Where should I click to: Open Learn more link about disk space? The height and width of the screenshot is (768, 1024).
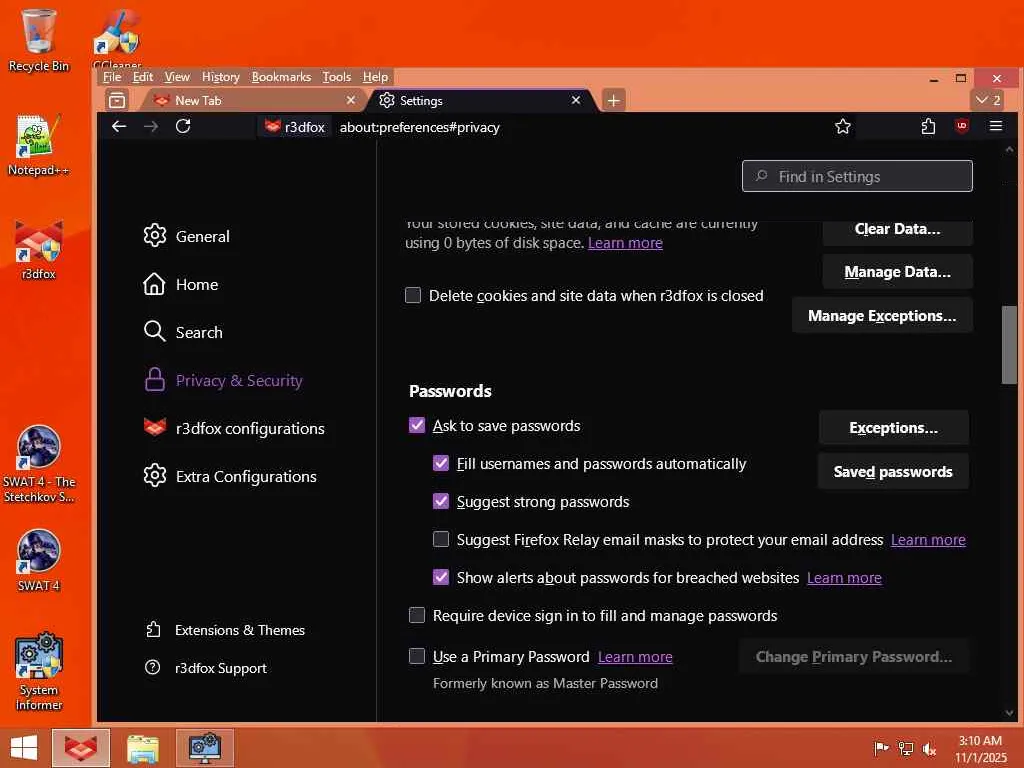pyautogui.click(x=625, y=243)
